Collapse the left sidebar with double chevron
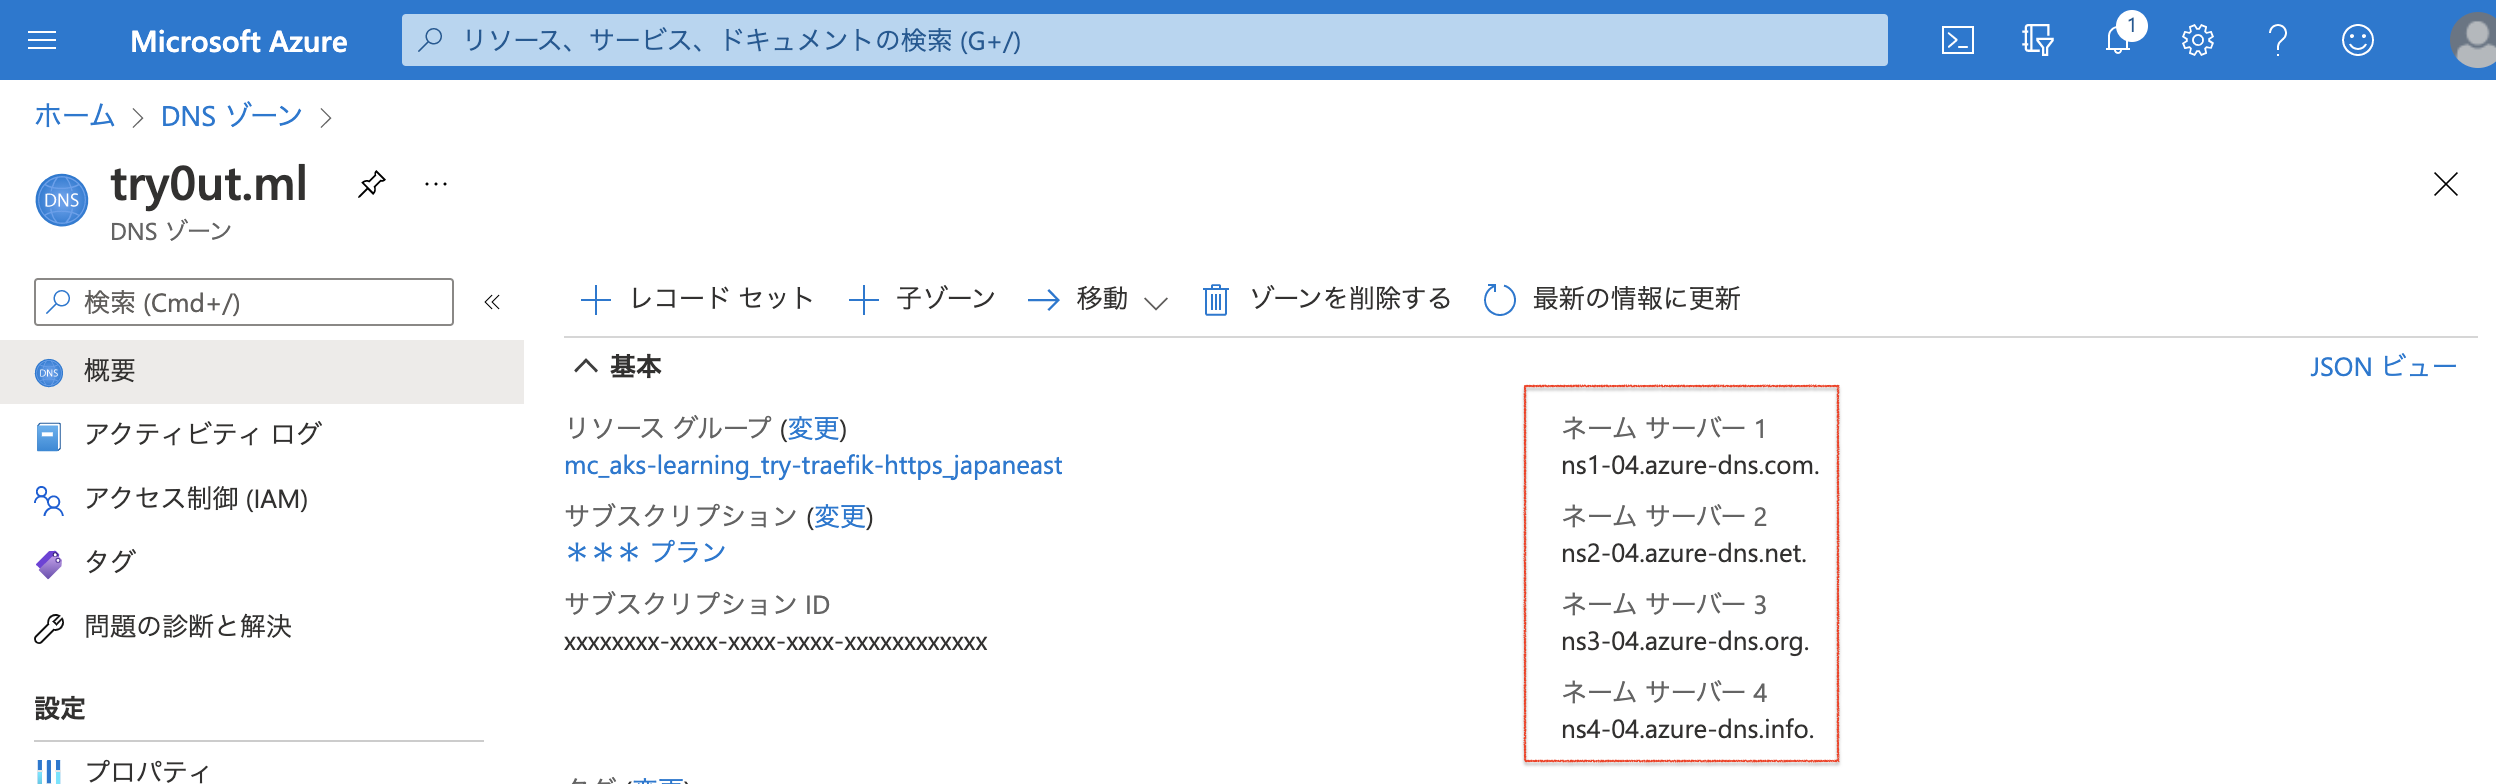 492,302
